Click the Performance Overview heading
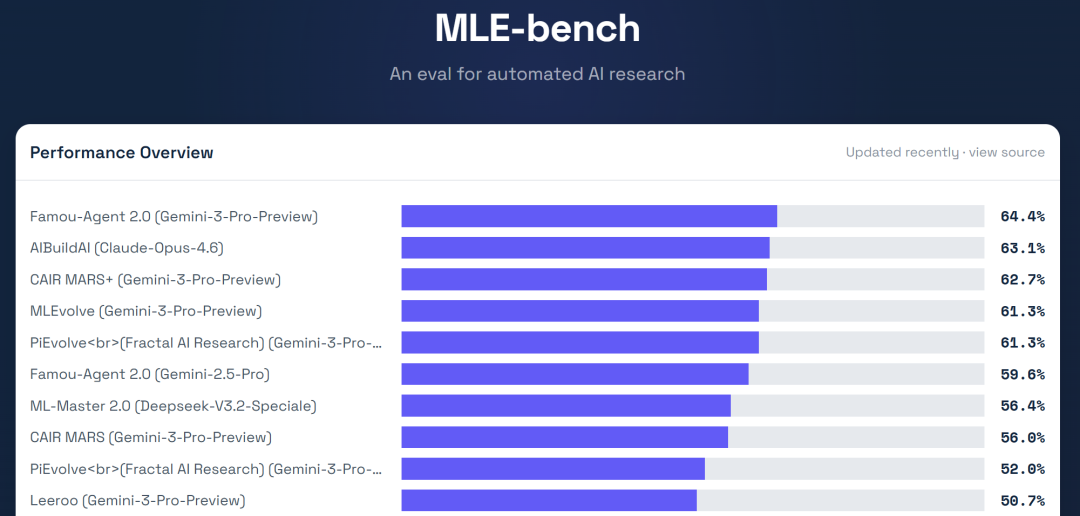The width and height of the screenshot is (1080, 516). tap(122, 153)
